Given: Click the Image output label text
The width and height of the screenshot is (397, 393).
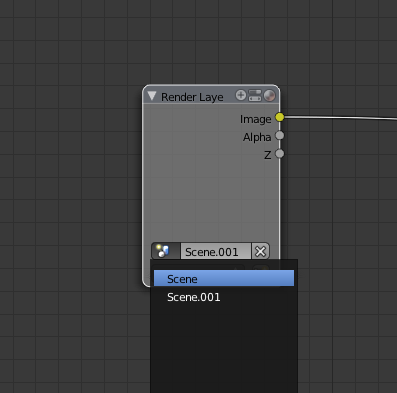Looking at the screenshot, I should [255, 119].
